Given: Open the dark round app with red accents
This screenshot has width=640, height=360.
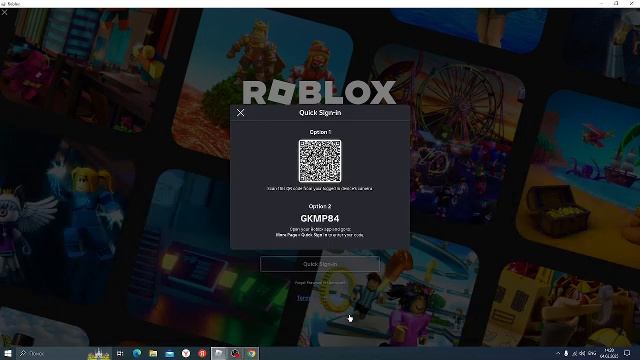Looking at the screenshot, I should click(235, 353).
